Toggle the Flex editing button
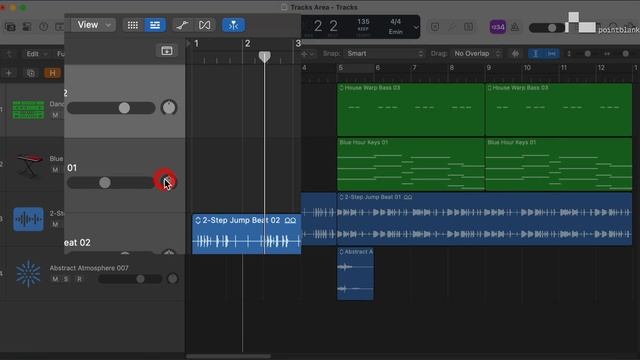Viewport: 640px width, 360px height. (204, 25)
